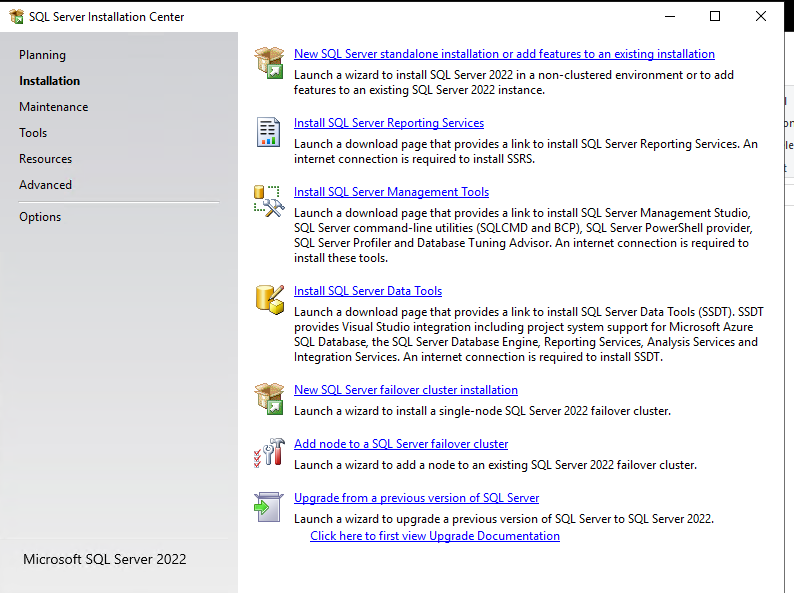Open Install SQL Server Data Tools link
The height and width of the screenshot is (593, 794).
[368, 291]
